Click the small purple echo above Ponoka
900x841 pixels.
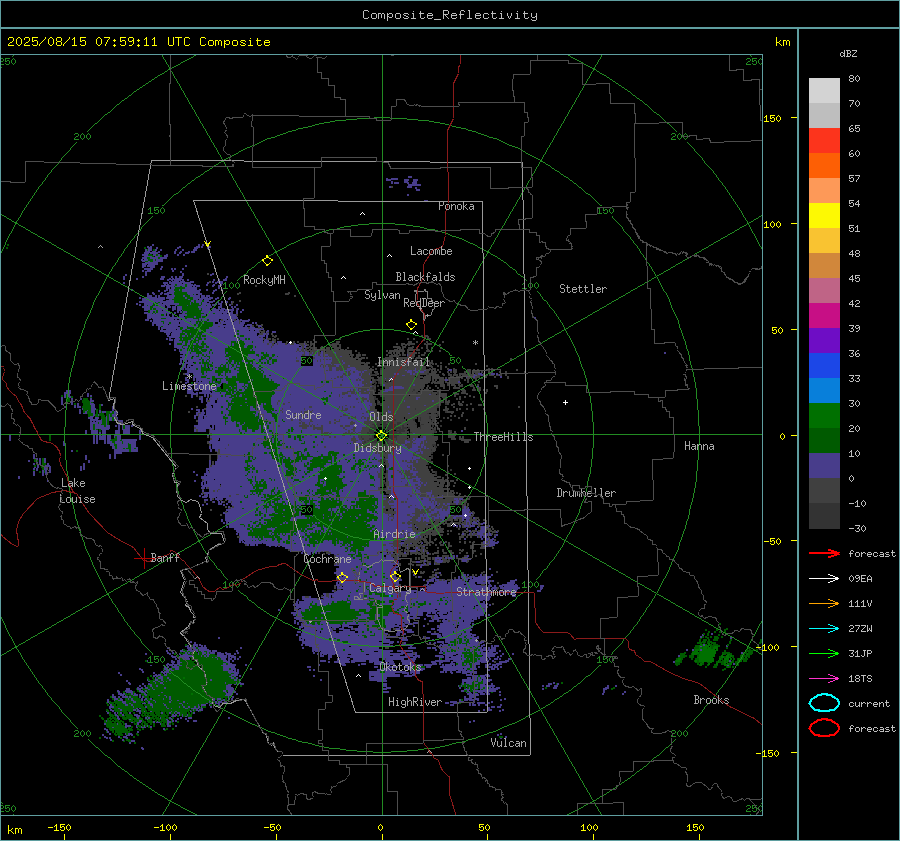click(x=404, y=183)
